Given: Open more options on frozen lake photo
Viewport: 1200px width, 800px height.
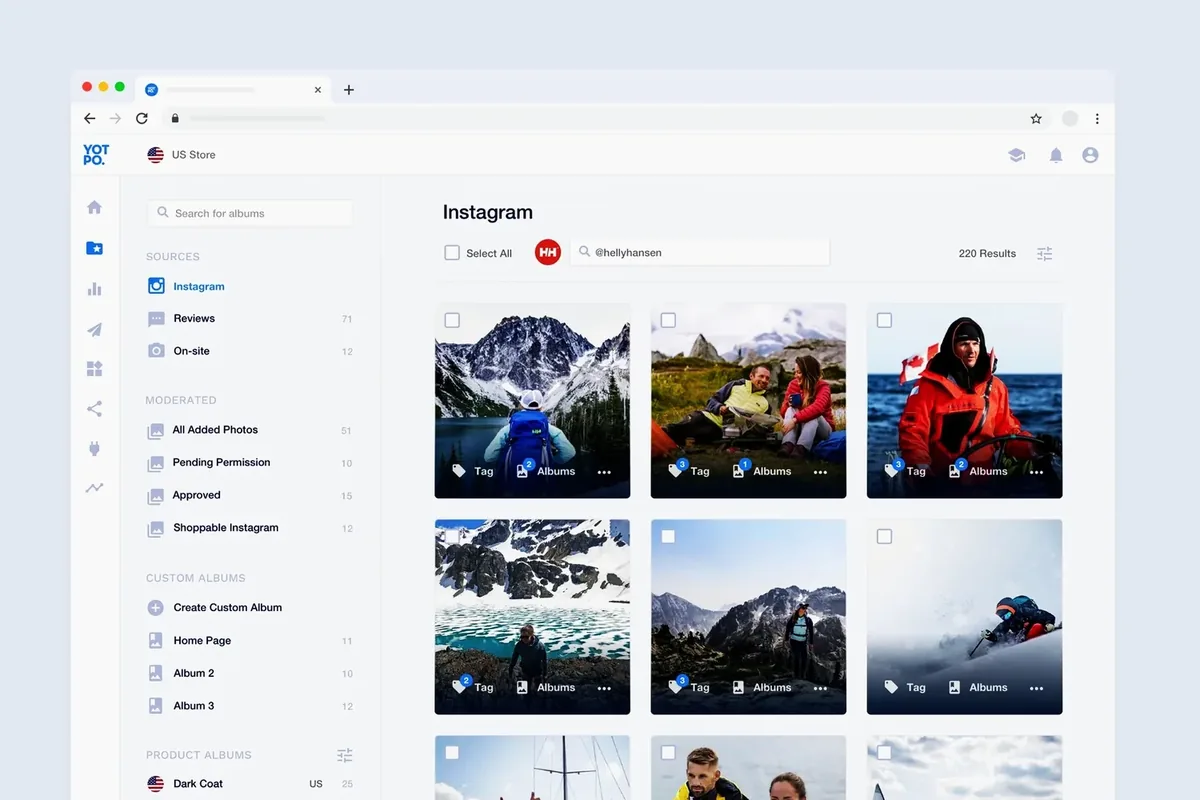Looking at the screenshot, I should 604,688.
